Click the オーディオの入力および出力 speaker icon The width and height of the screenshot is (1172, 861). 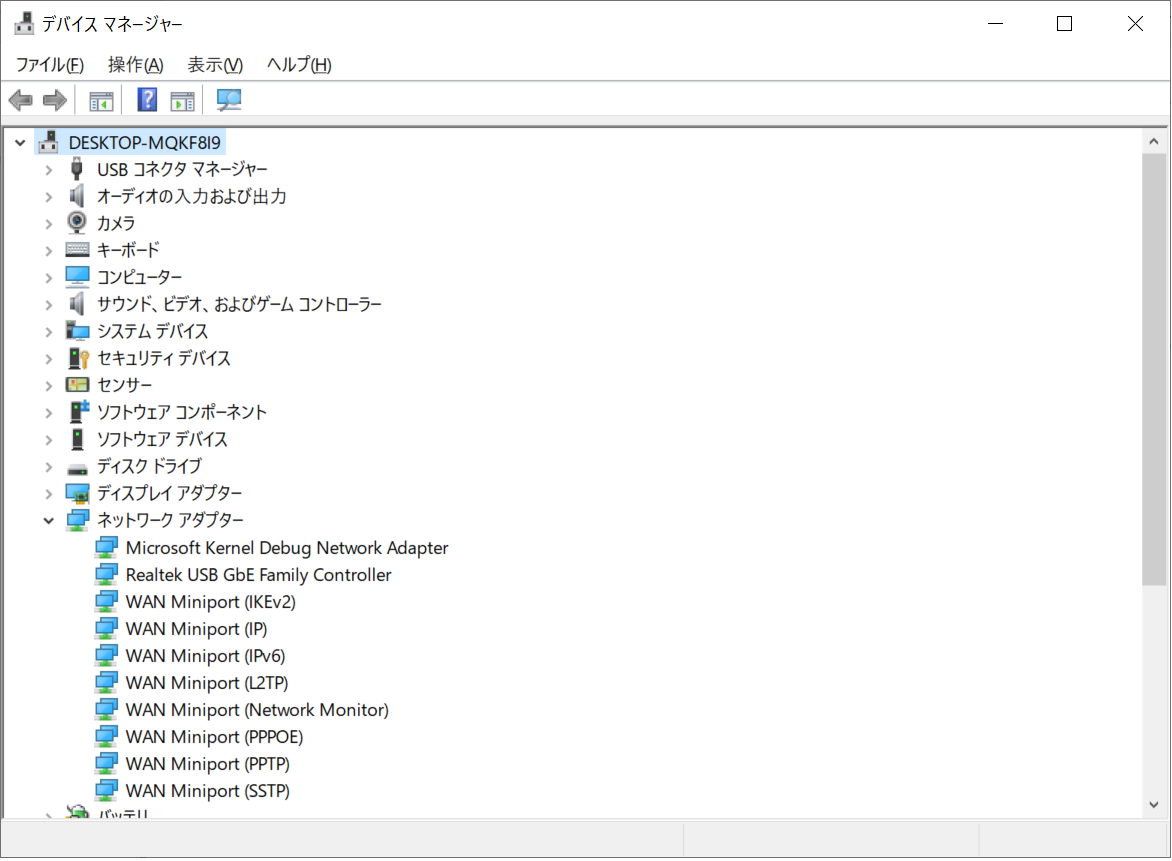[76, 196]
